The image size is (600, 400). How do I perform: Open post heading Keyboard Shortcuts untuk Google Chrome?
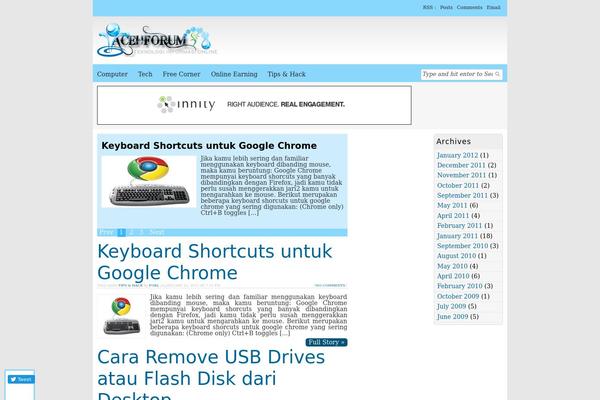coord(215,262)
